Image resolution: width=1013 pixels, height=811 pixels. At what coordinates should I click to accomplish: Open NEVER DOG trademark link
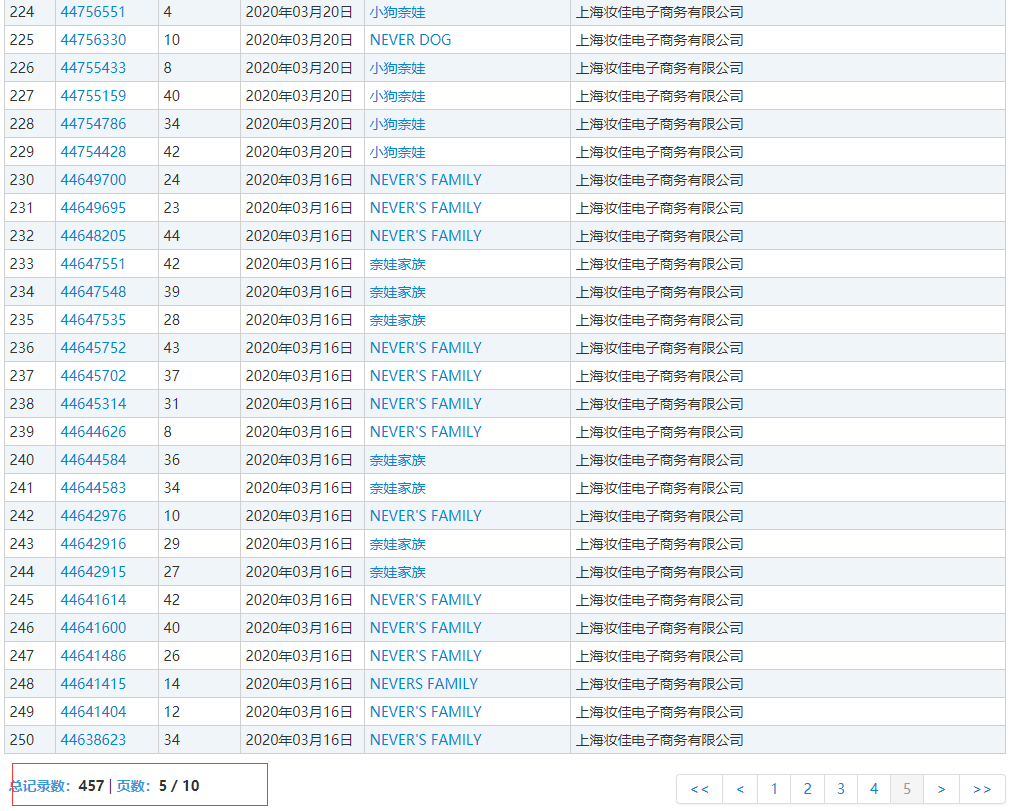(410, 40)
